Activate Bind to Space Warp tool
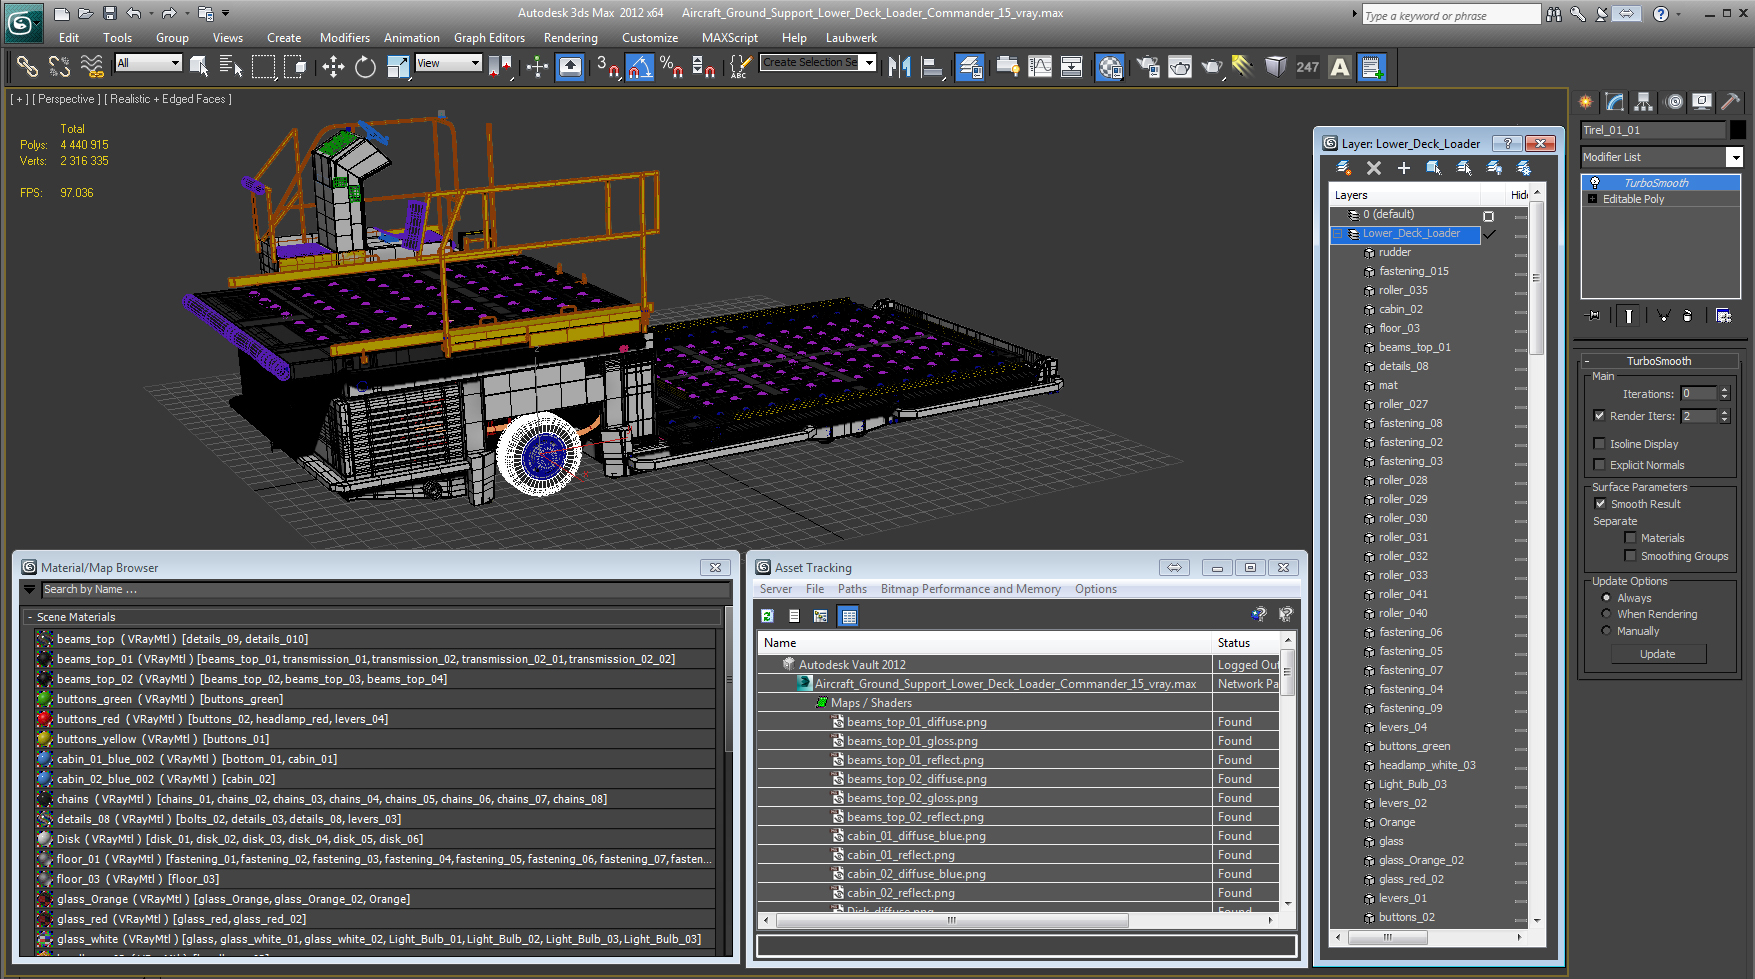 [x=92, y=67]
